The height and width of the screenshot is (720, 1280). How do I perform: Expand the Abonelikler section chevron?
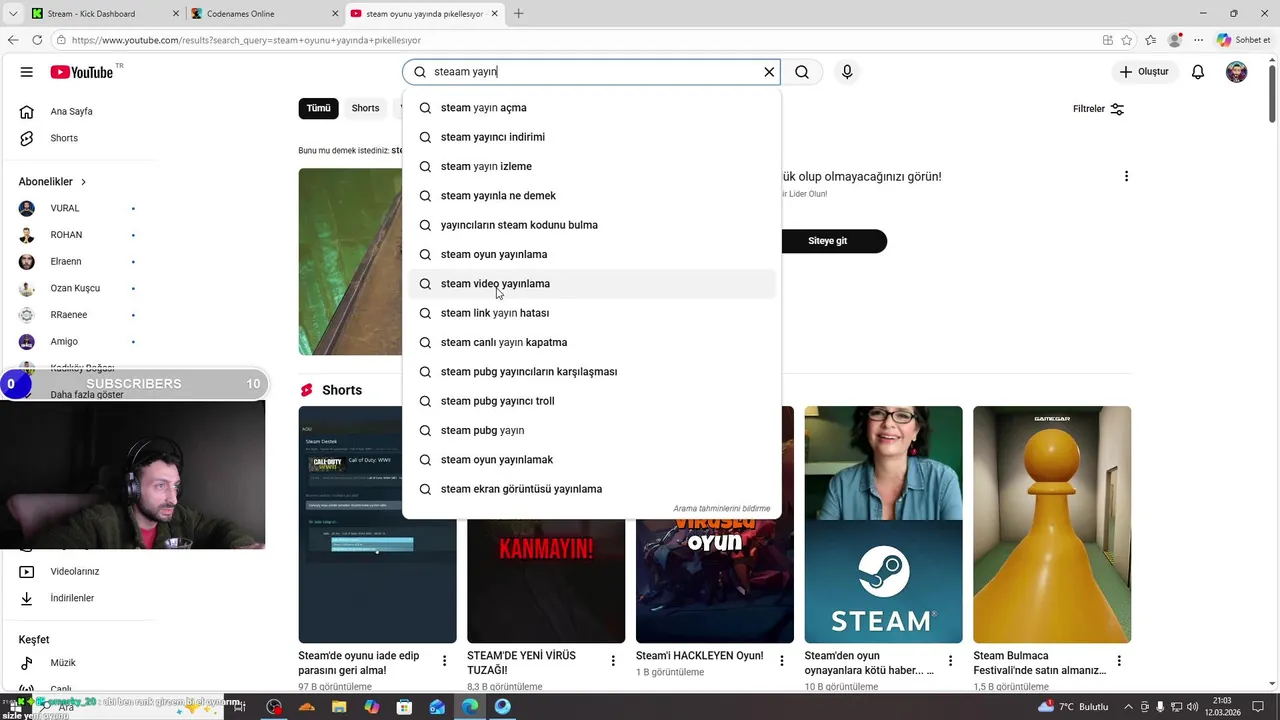83,182
